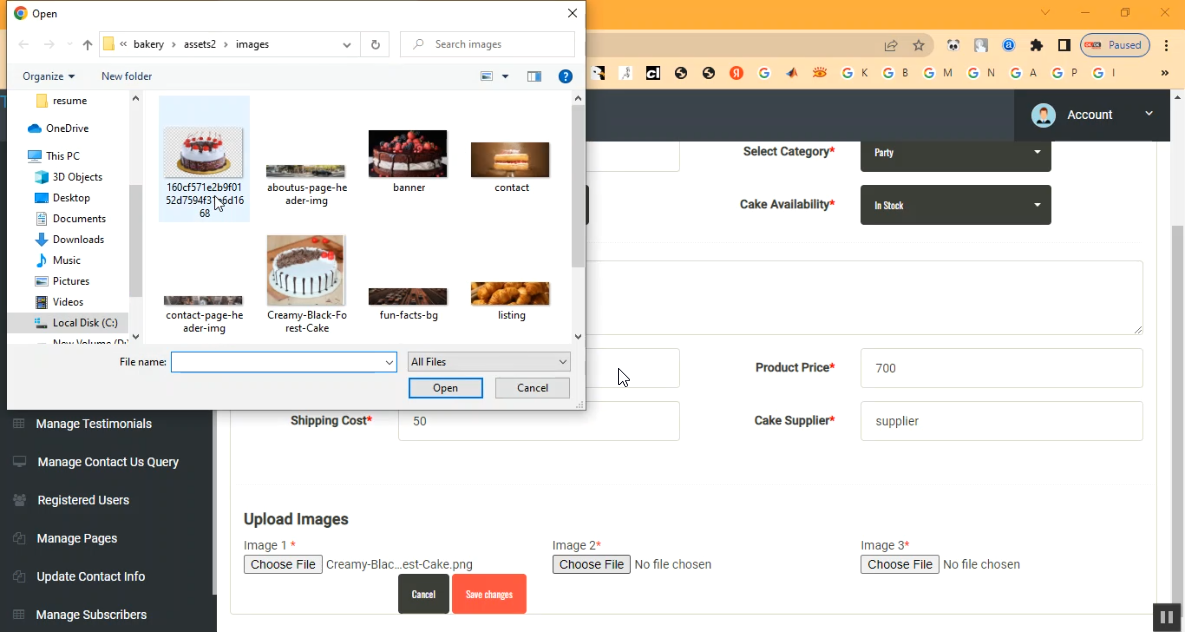1185x632 pixels.
Task: Bookmark page with the star icon
Action: (918, 45)
